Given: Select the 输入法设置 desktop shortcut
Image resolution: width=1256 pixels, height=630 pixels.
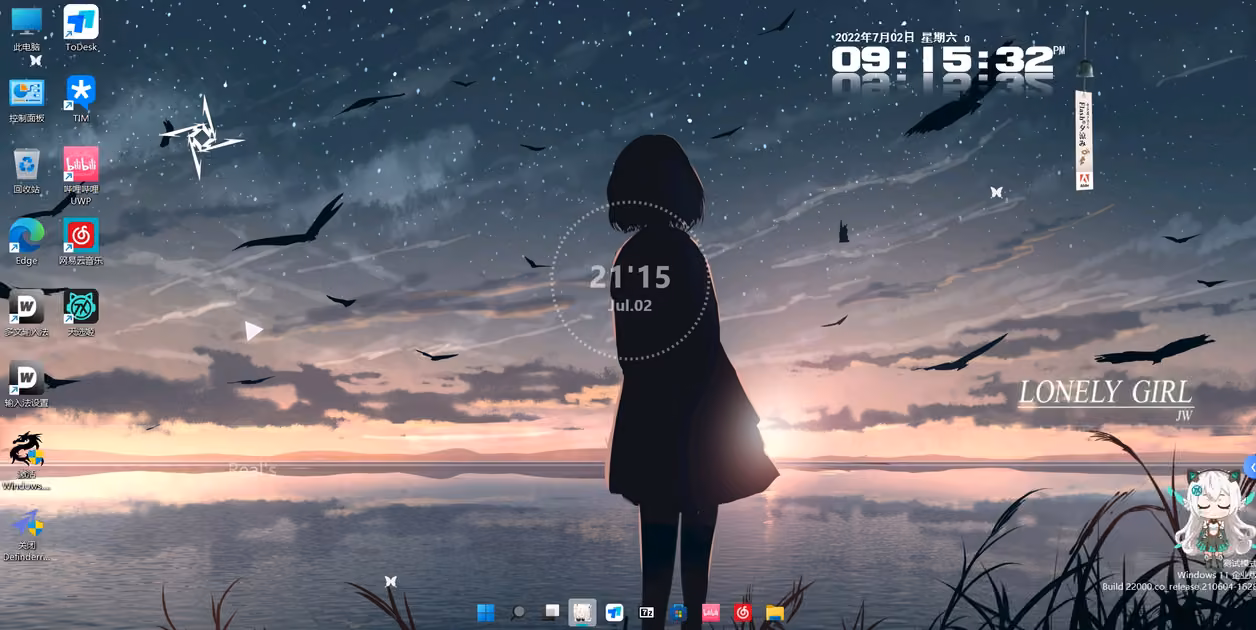Looking at the screenshot, I should [26, 385].
